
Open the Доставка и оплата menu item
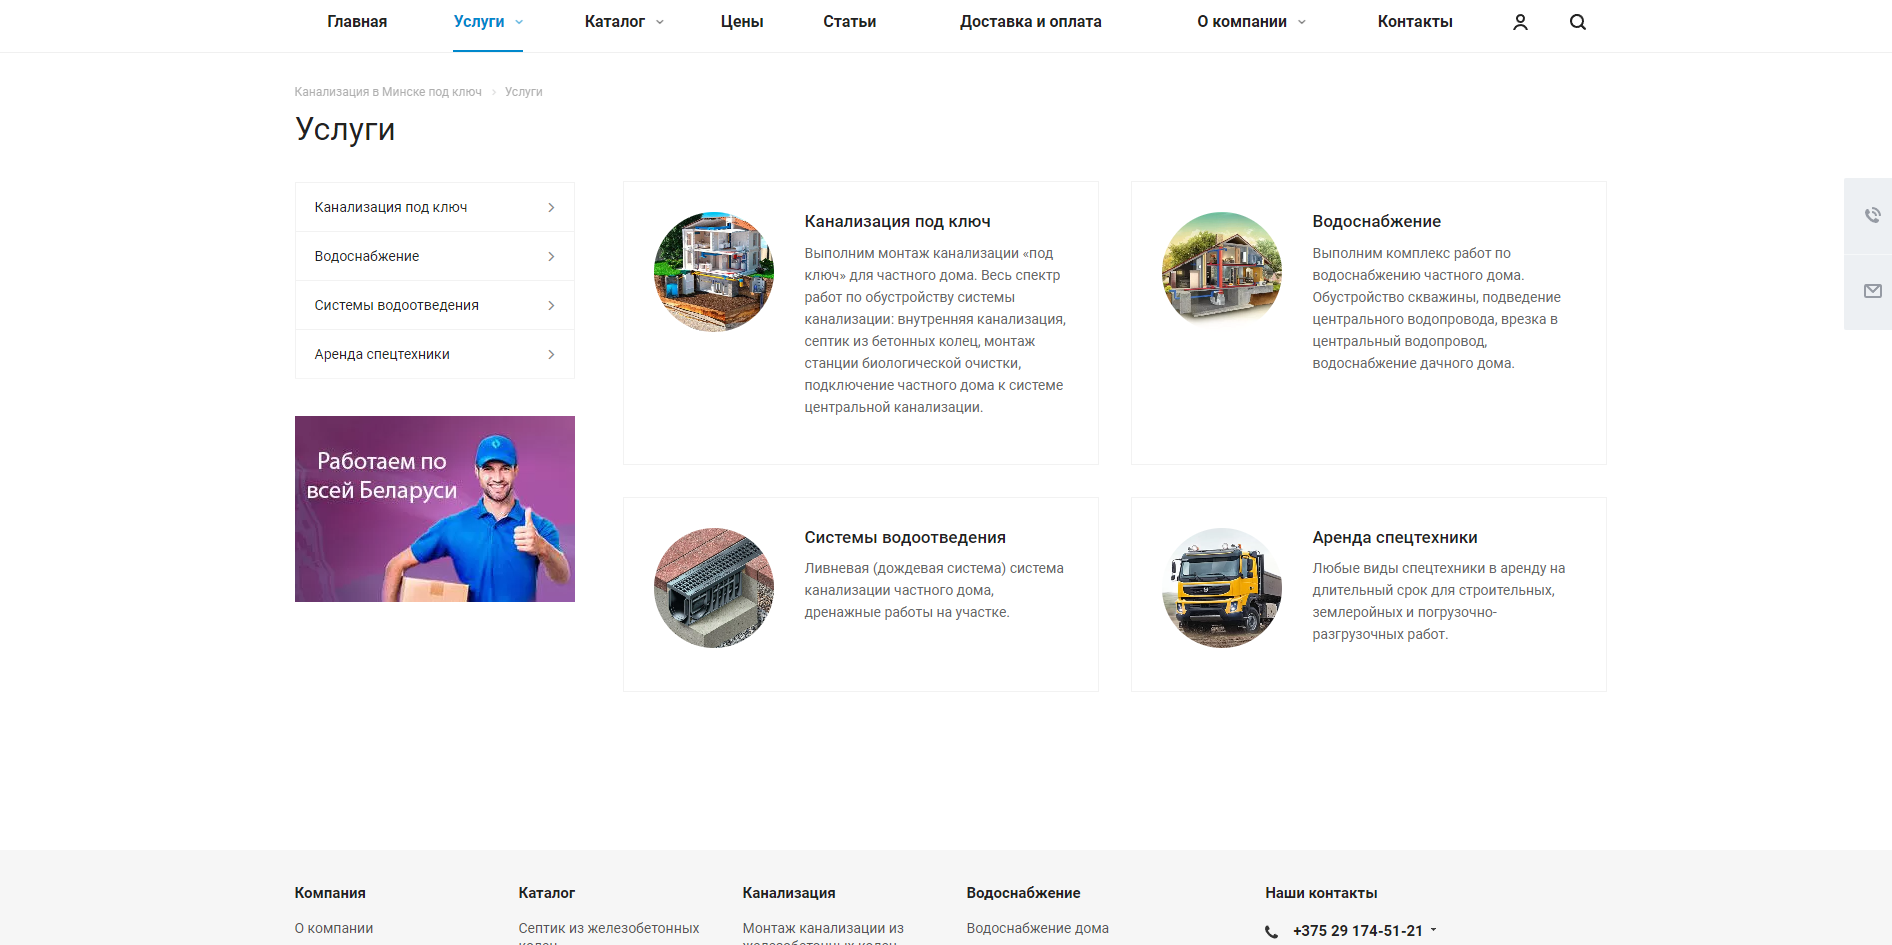(1031, 22)
